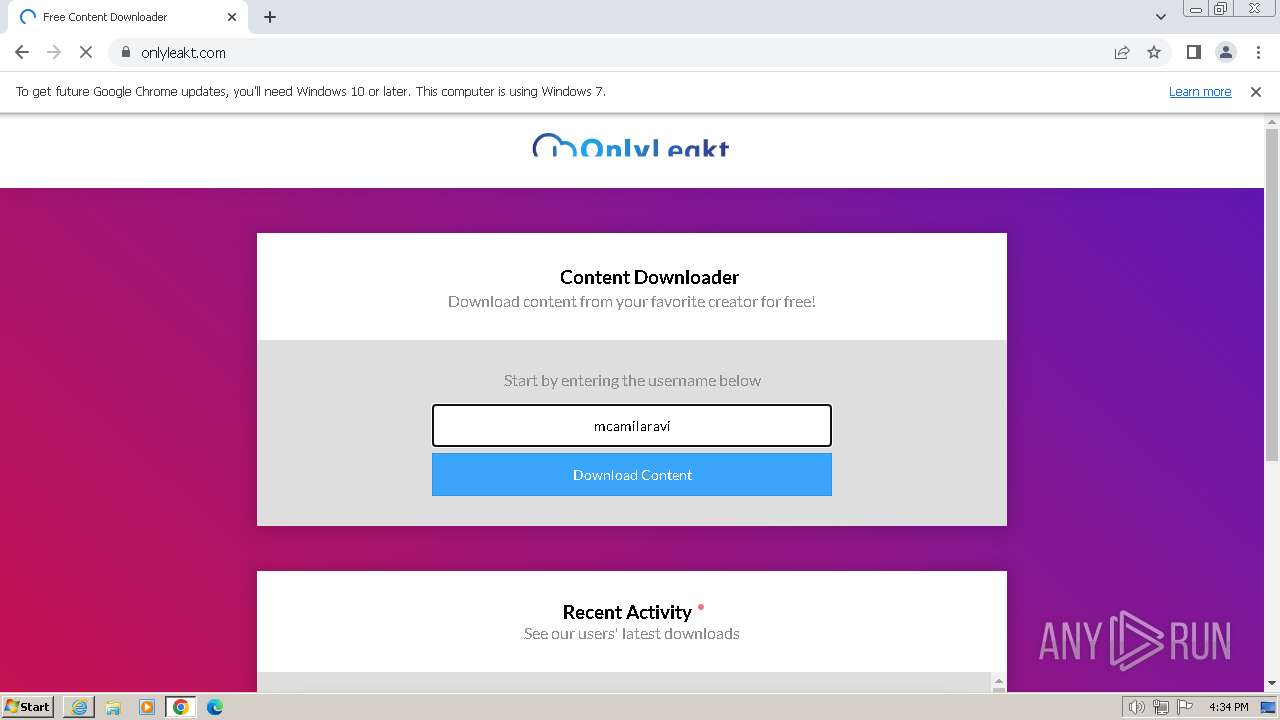This screenshot has height=720, width=1280.
Task: Click the OnlyLeakt logo
Action: pyautogui.click(x=631, y=146)
